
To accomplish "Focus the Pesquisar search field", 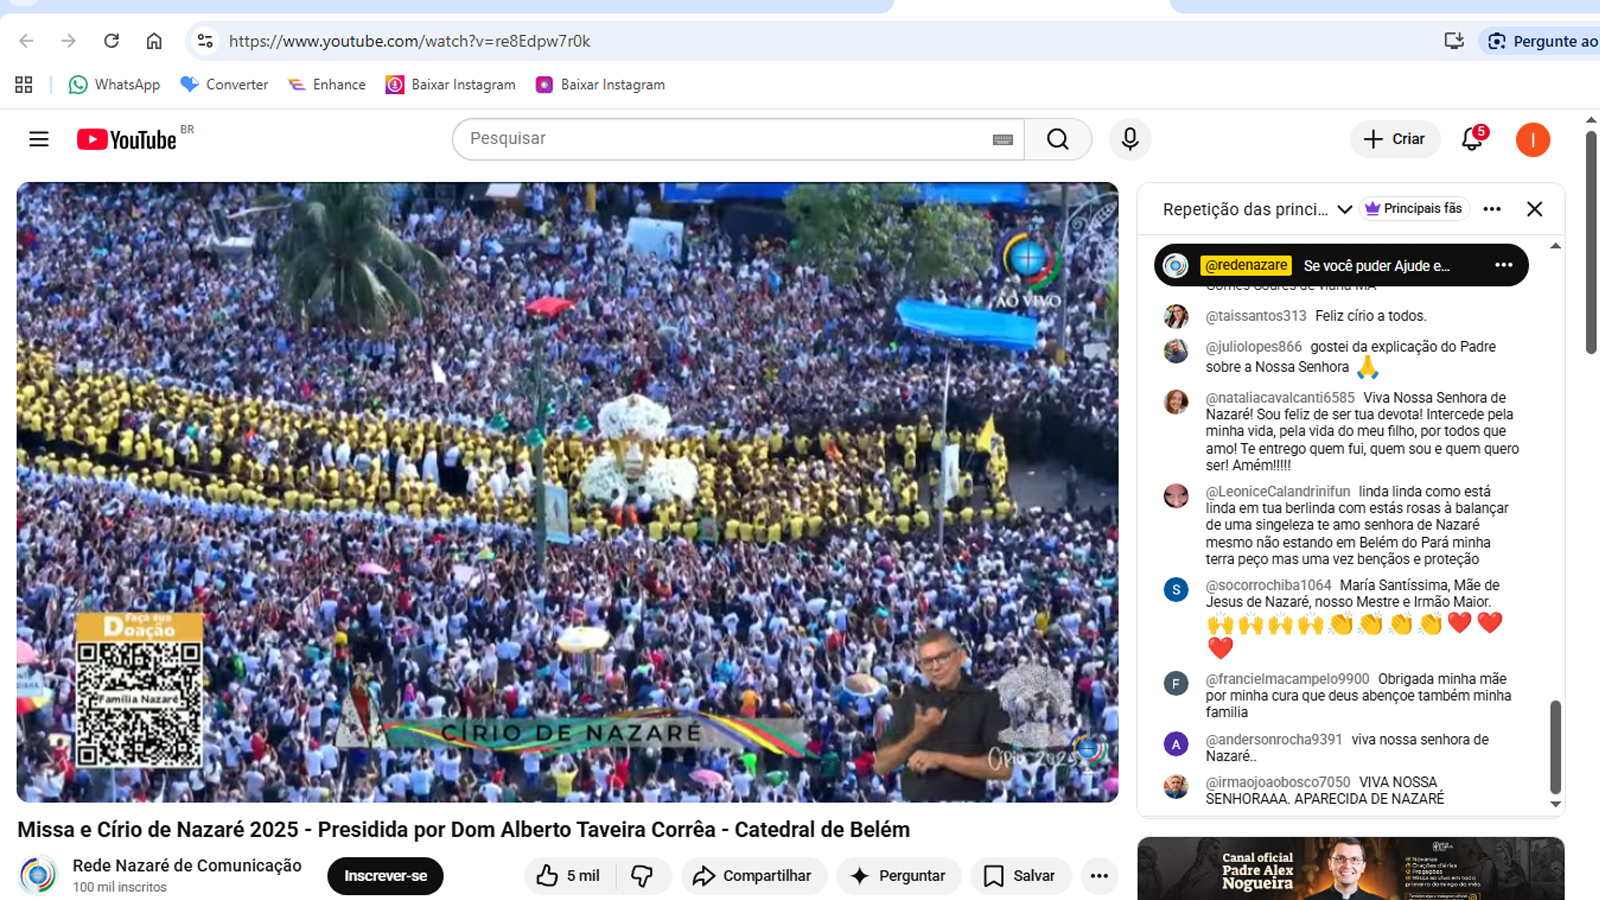I will click(x=720, y=139).
